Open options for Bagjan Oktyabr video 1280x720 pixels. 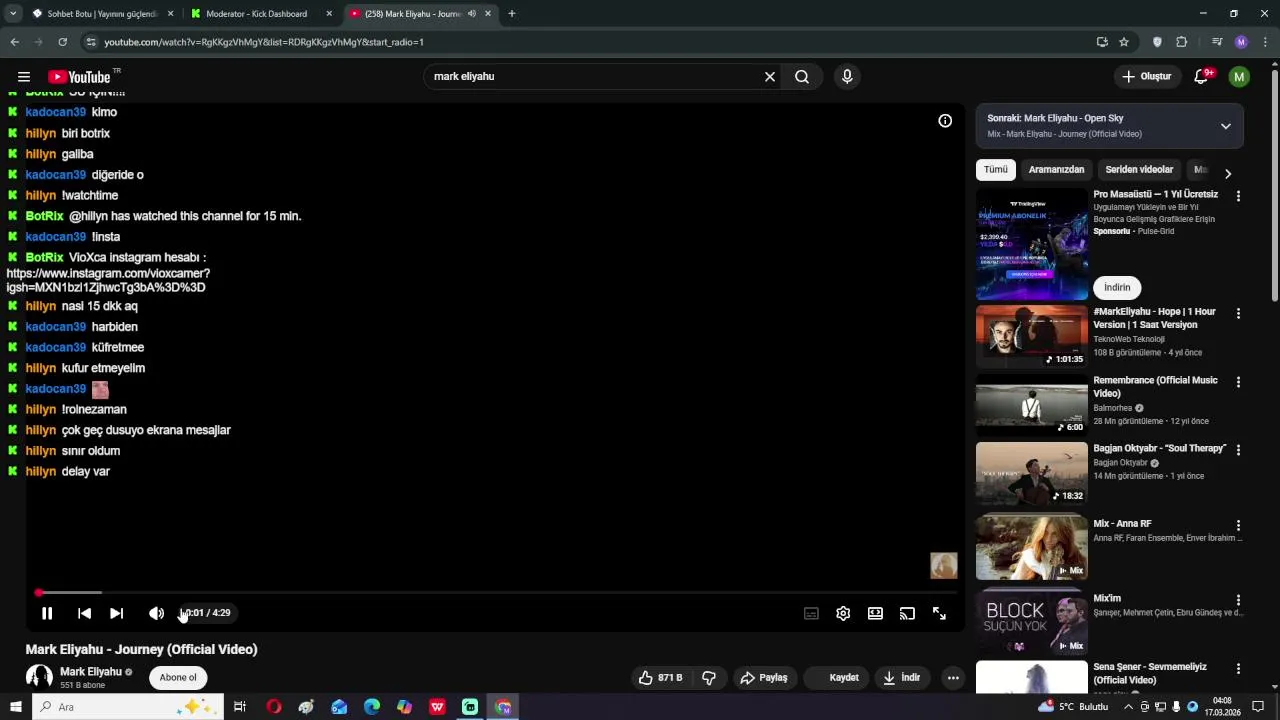(1238, 450)
